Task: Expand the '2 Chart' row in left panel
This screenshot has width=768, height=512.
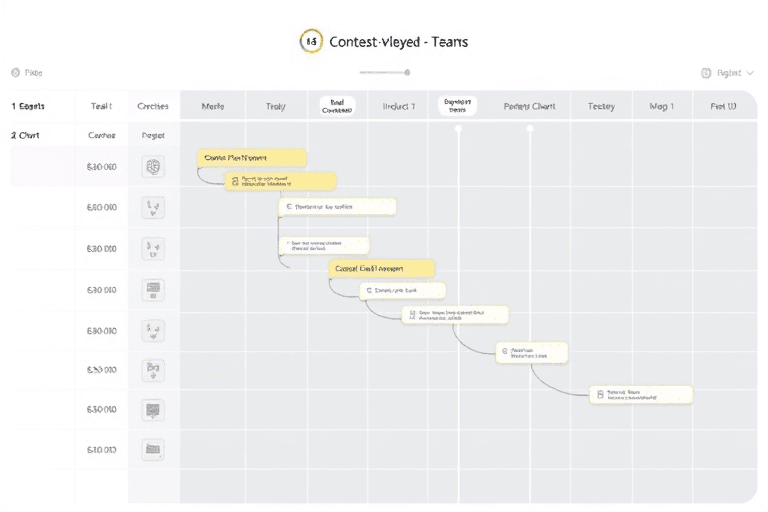Action: [26, 135]
